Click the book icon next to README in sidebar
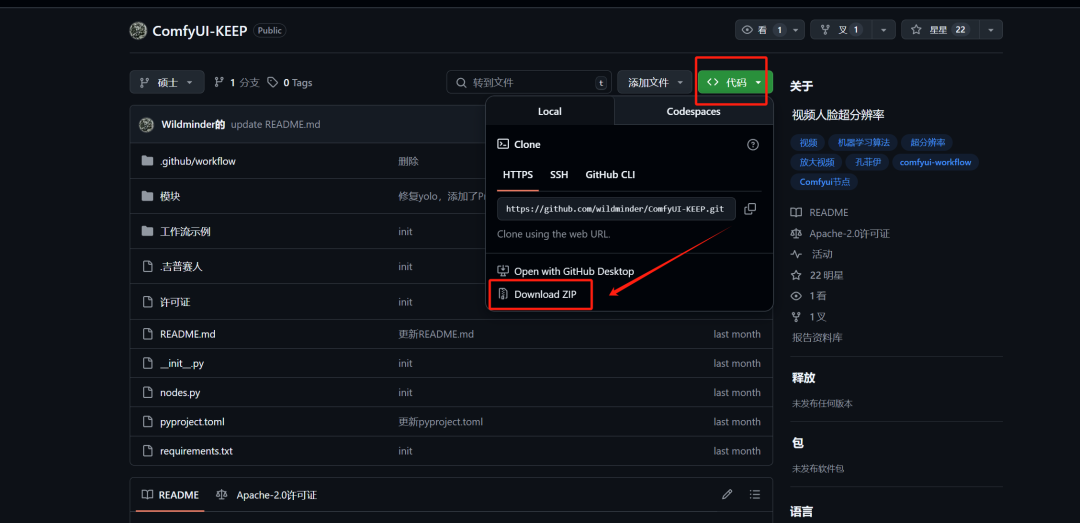Viewport: 1080px width, 523px height. pyautogui.click(x=796, y=212)
